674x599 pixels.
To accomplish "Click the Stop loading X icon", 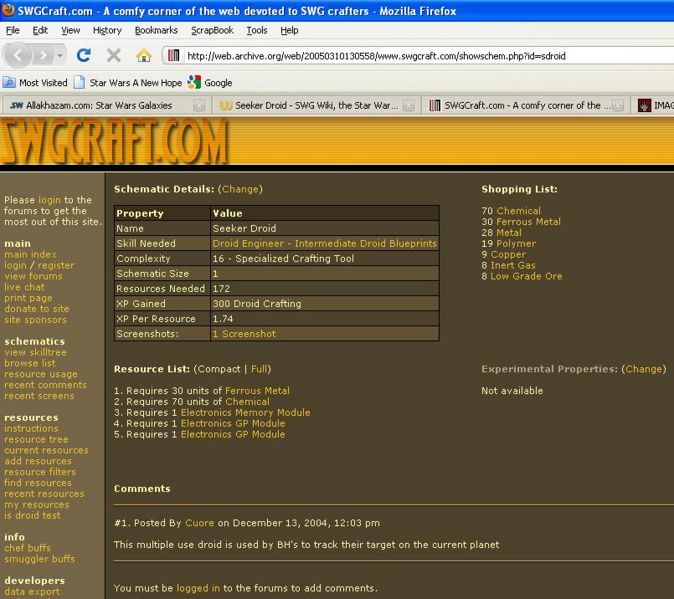I will pyautogui.click(x=114, y=56).
